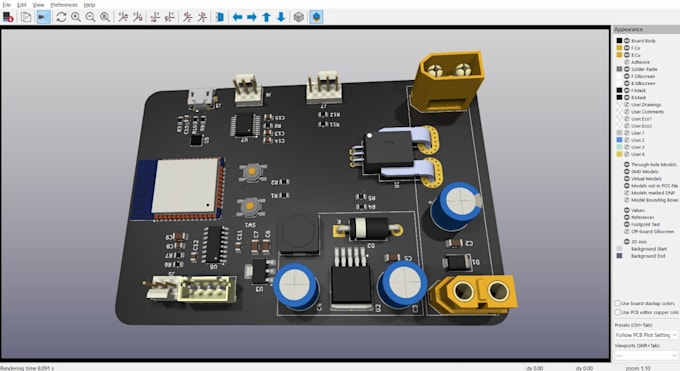Change the Solder Paste gray color swatch
680x371 pixels.
[x=619, y=69]
